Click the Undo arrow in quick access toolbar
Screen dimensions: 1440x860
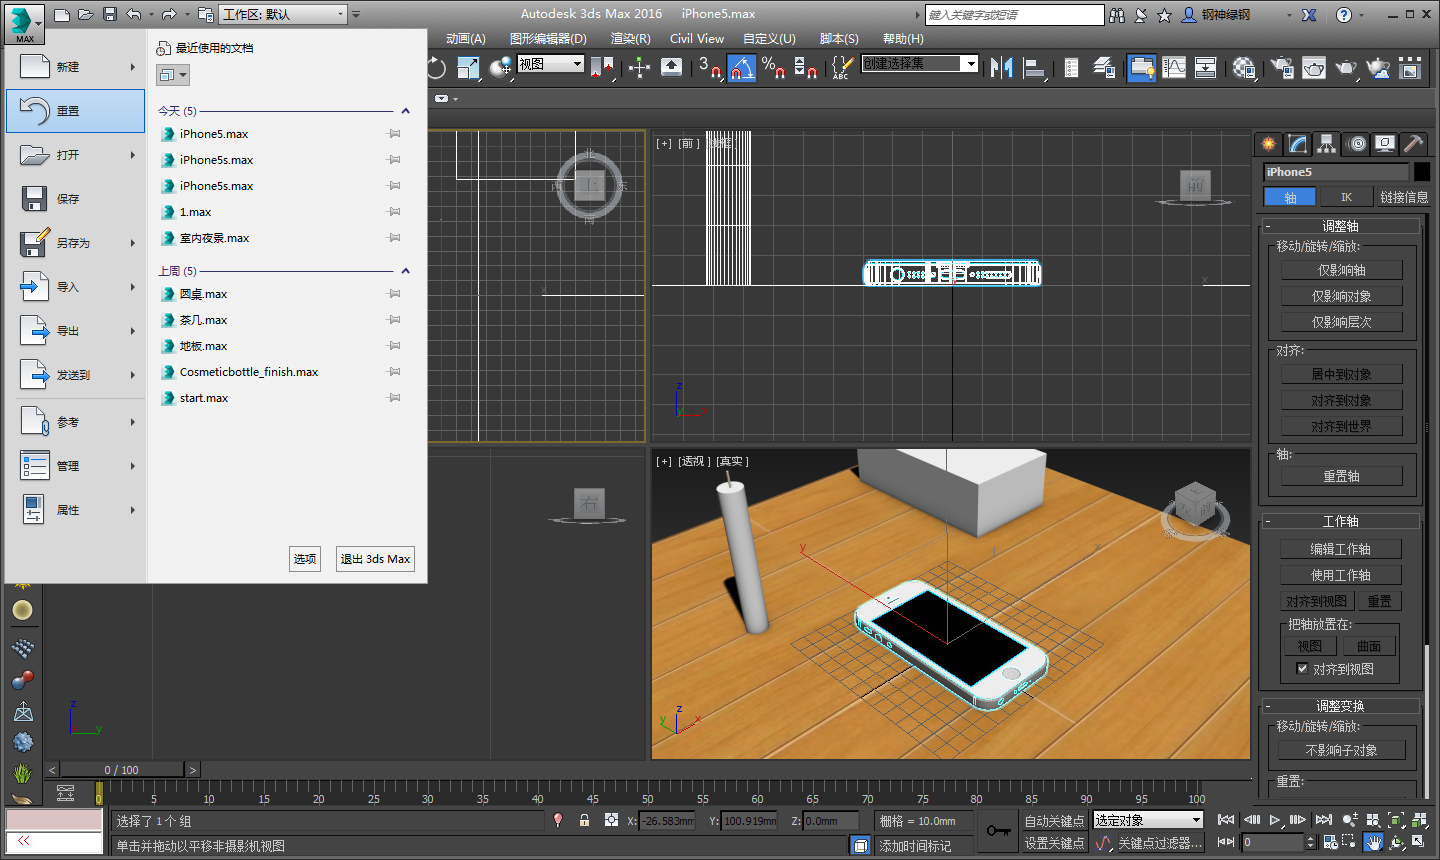pos(134,14)
